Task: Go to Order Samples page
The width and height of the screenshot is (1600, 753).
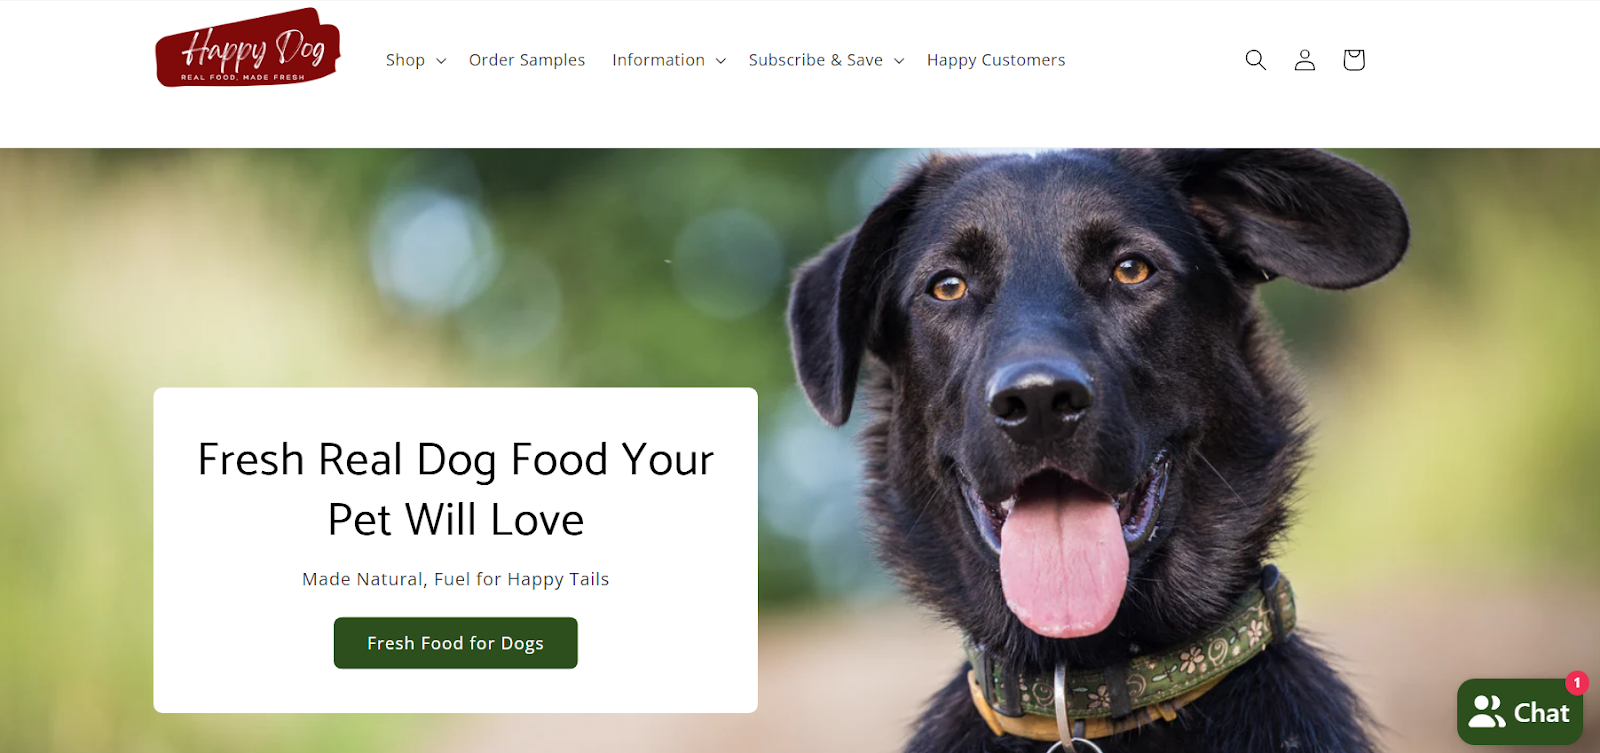Action: [x=527, y=60]
